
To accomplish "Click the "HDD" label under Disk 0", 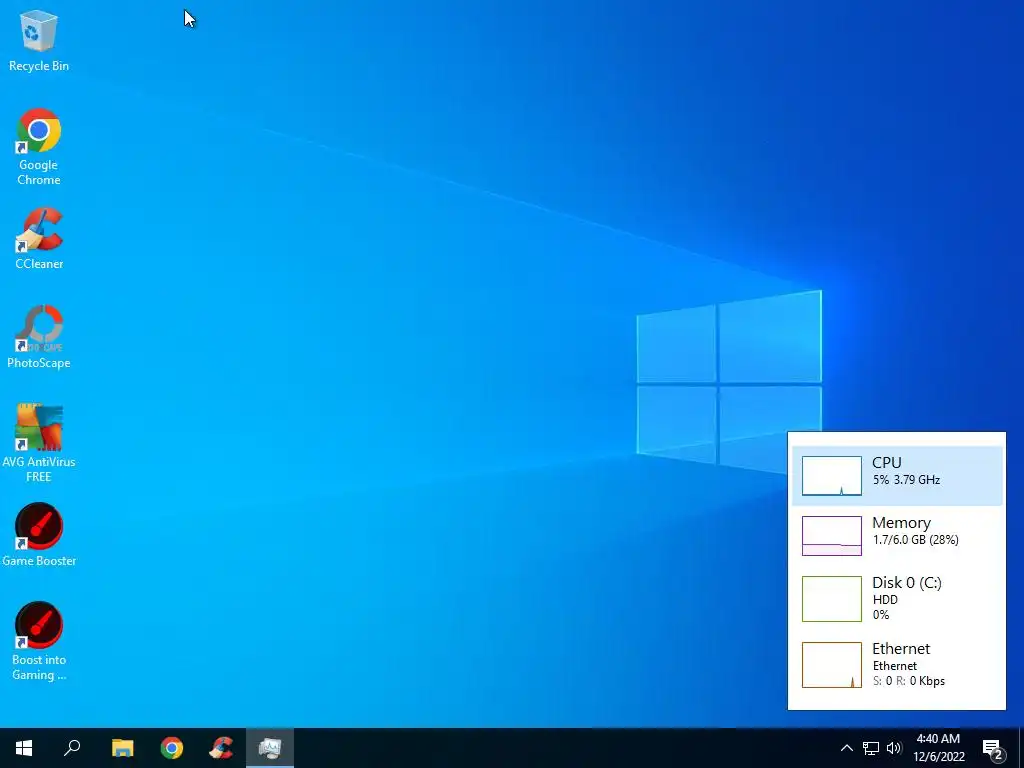I will (885, 600).
